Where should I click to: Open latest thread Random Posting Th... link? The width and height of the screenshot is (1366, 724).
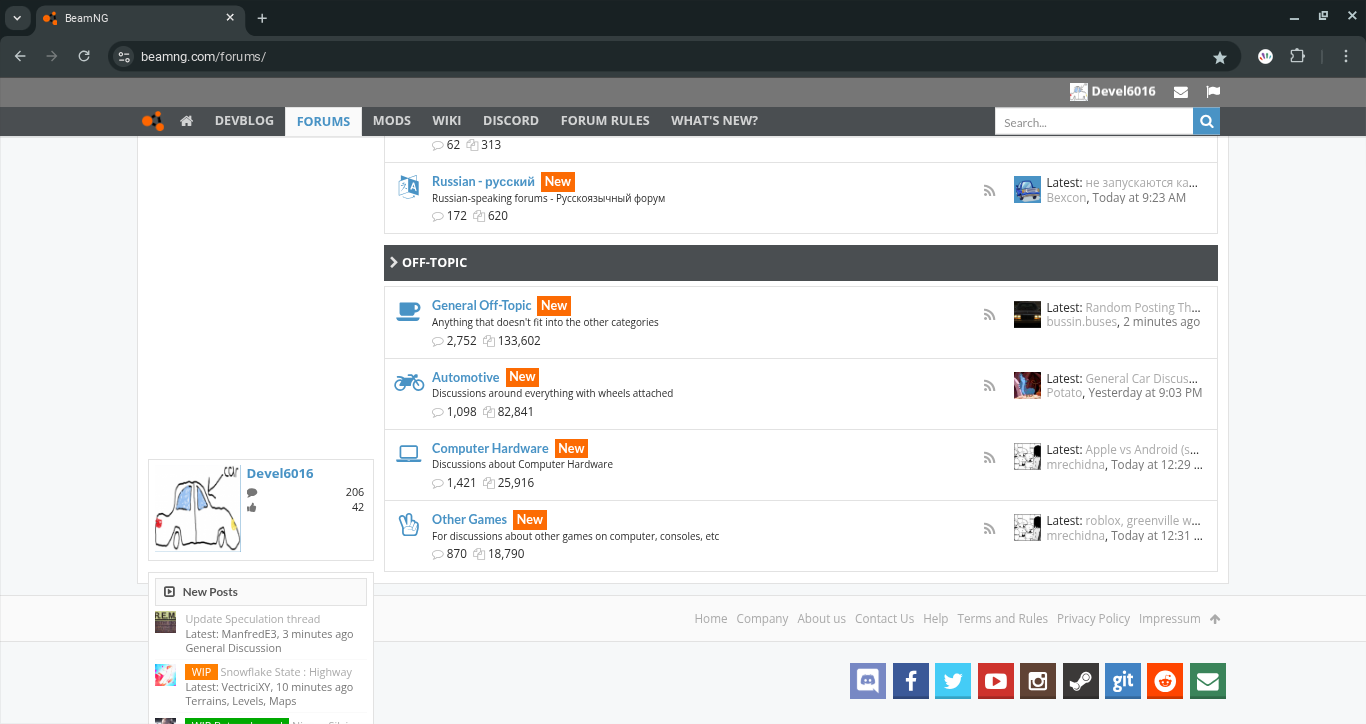pos(1142,308)
